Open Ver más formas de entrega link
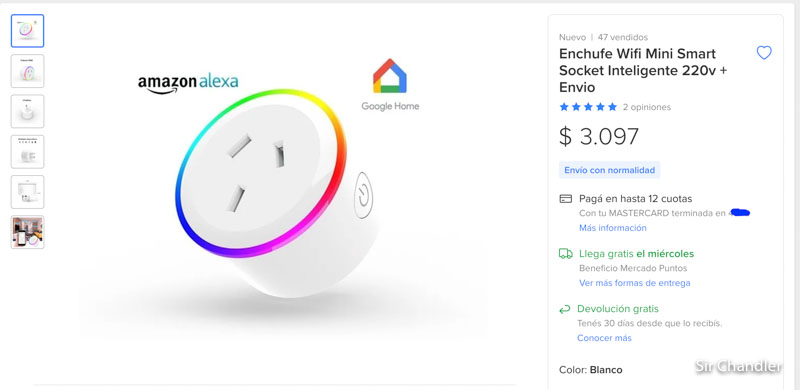800x390 pixels. click(x=635, y=283)
